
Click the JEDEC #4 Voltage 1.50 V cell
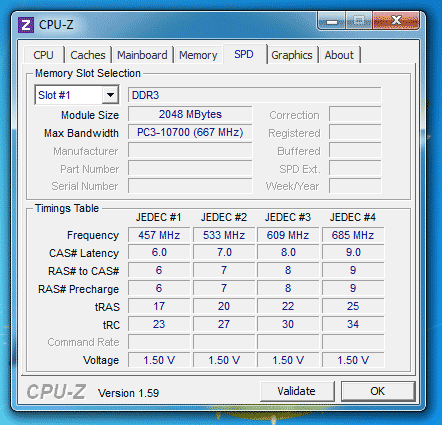(x=353, y=360)
